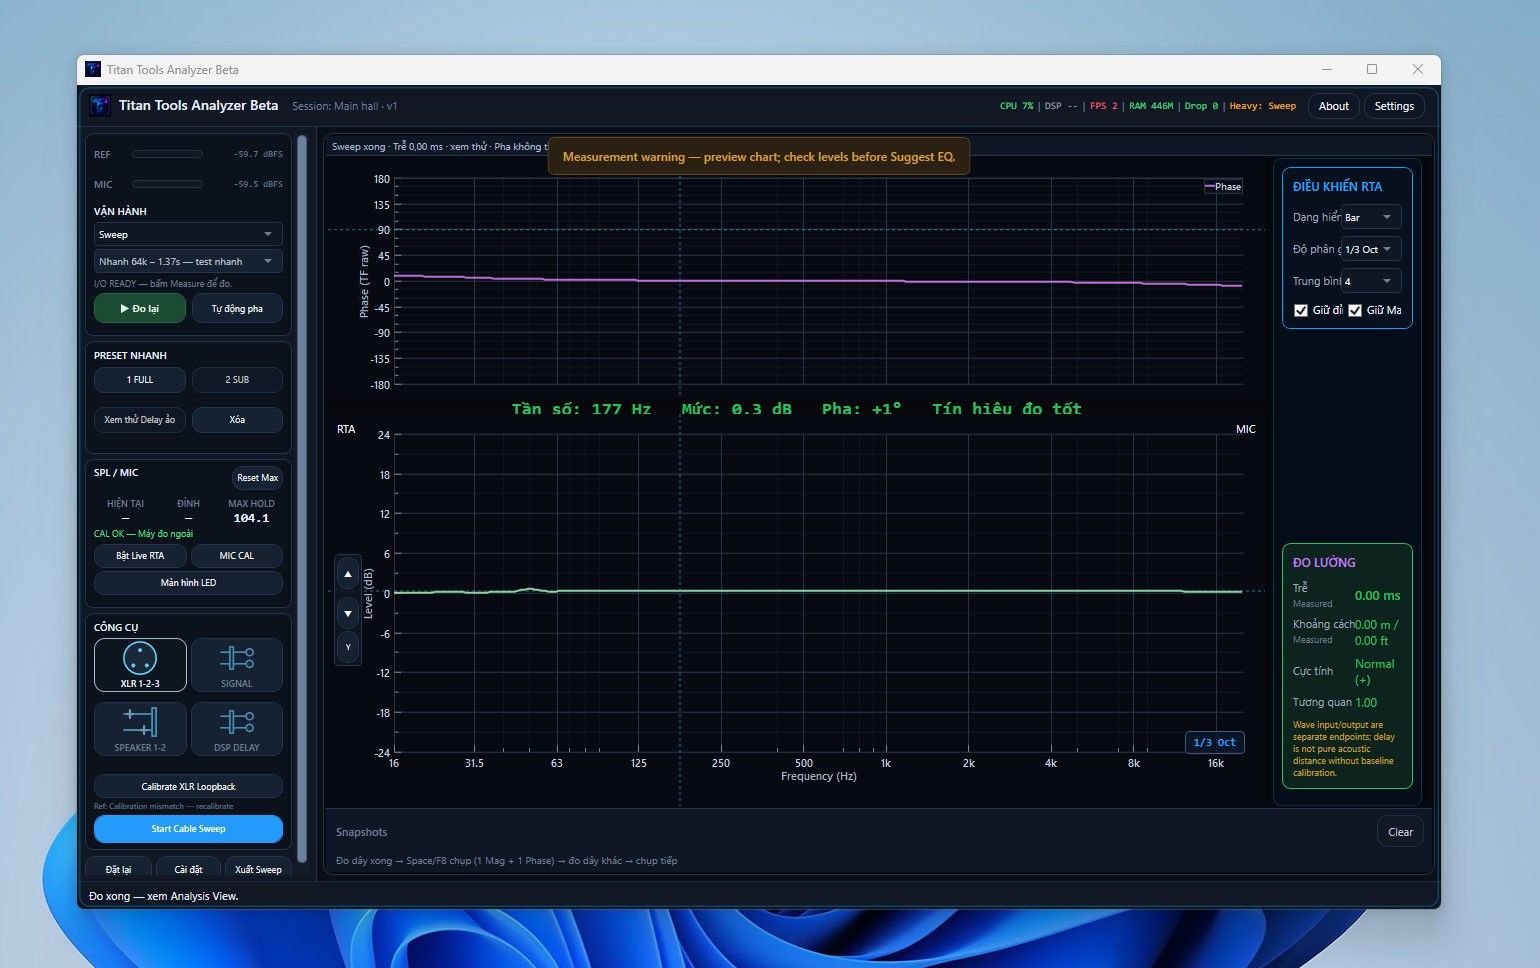Clear the Snapshots list
Image resolution: width=1540 pixels, height=968 pixels.
click(1400, 832)
